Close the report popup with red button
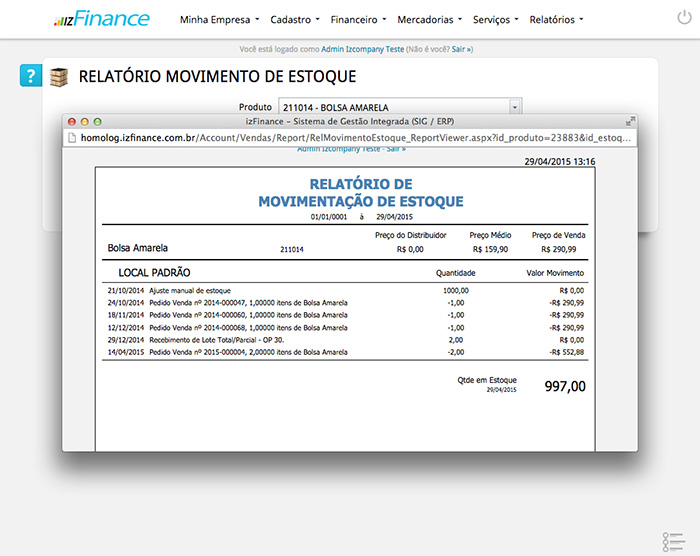The height and width of the screenshot is (556, 700). click(71, 120)
